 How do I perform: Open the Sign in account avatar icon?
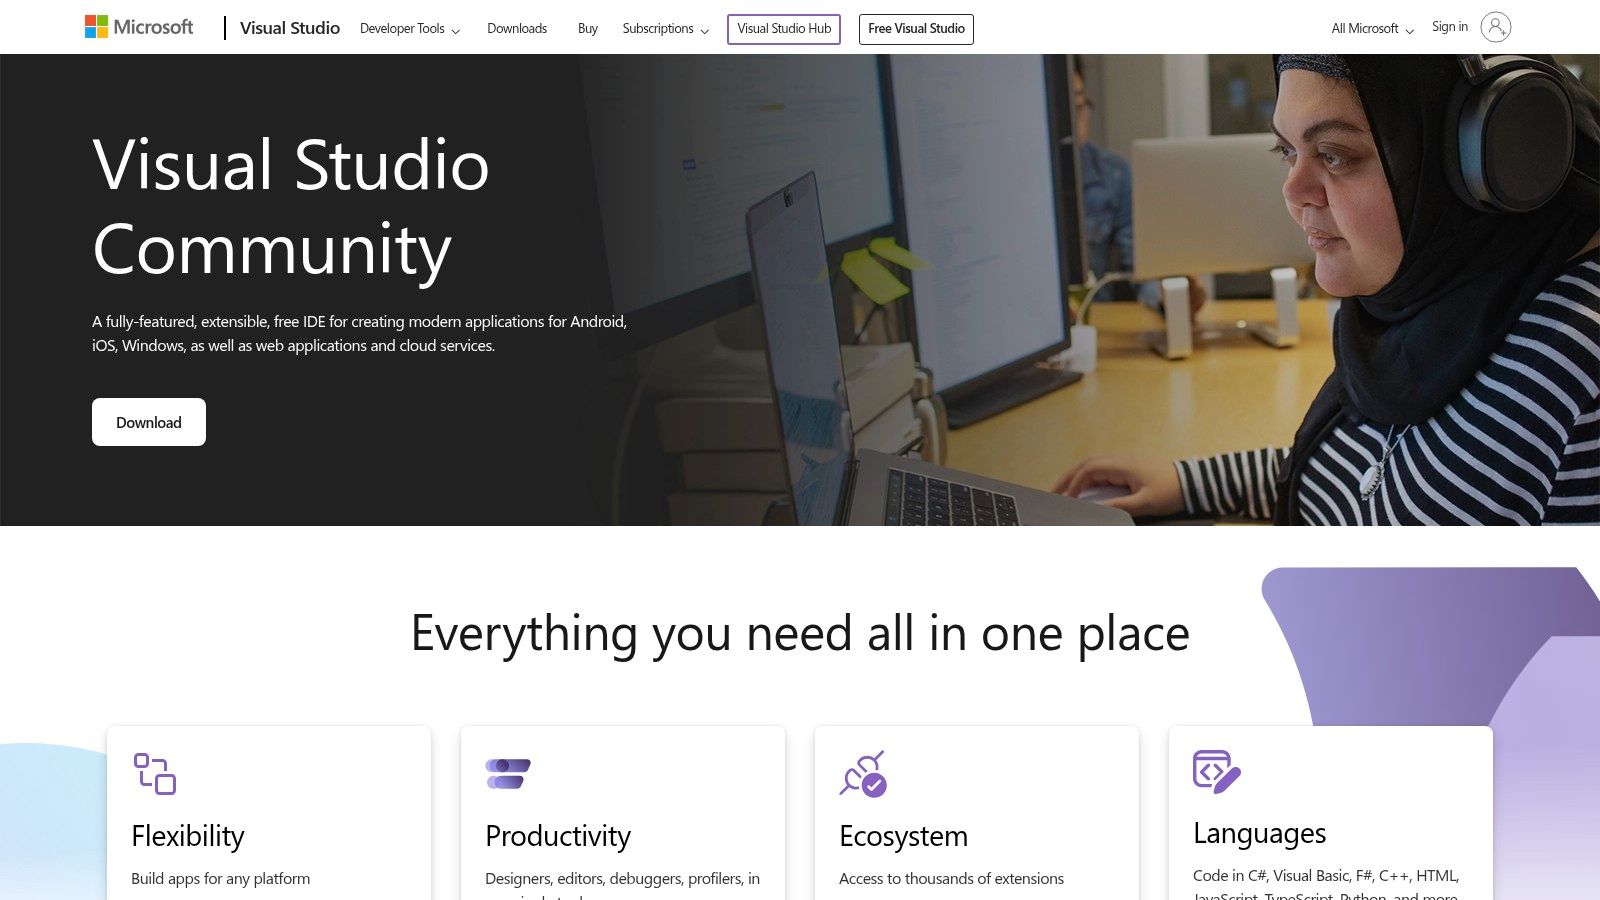coord(1495,27)
